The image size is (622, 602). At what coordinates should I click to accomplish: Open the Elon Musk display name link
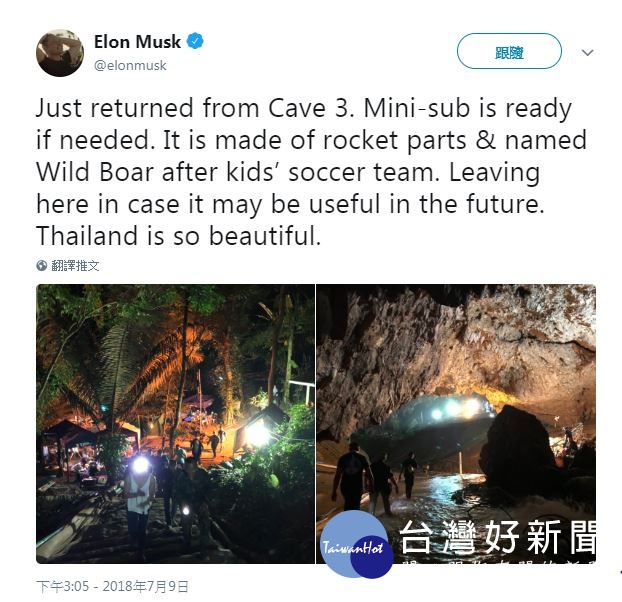(x=137, y=42)
